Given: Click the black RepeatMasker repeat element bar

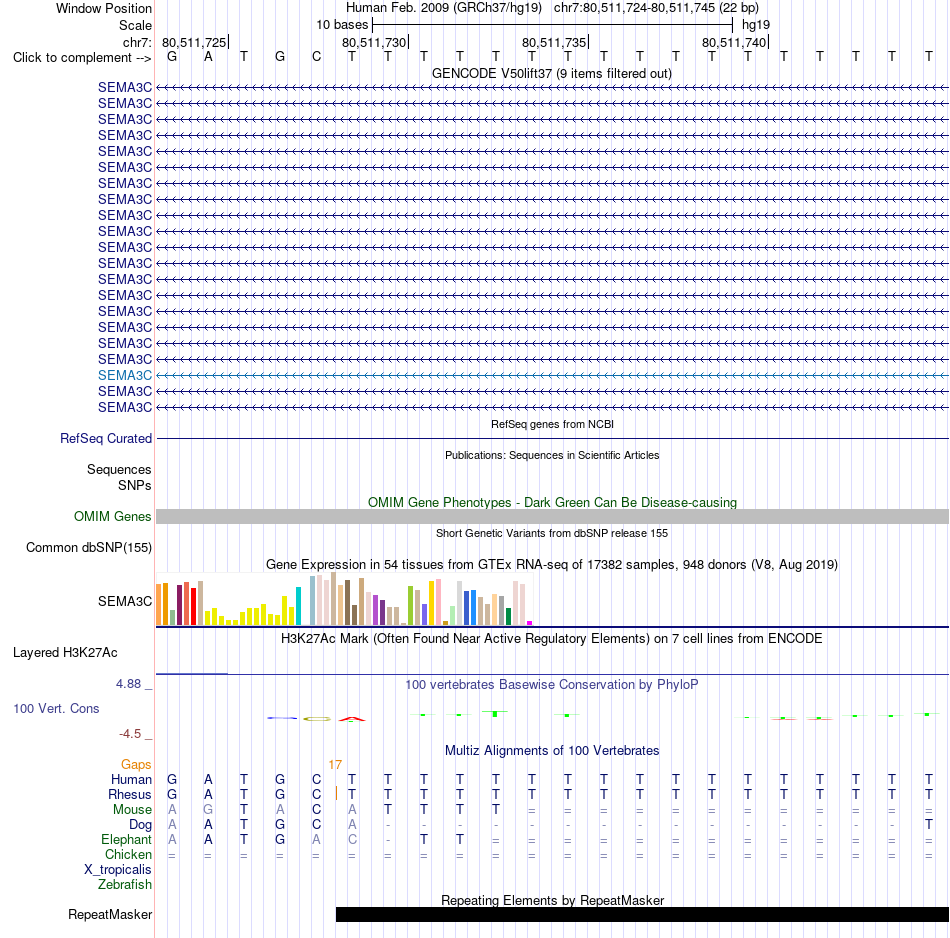Looking at the screenshot, I should coord(642,914).
